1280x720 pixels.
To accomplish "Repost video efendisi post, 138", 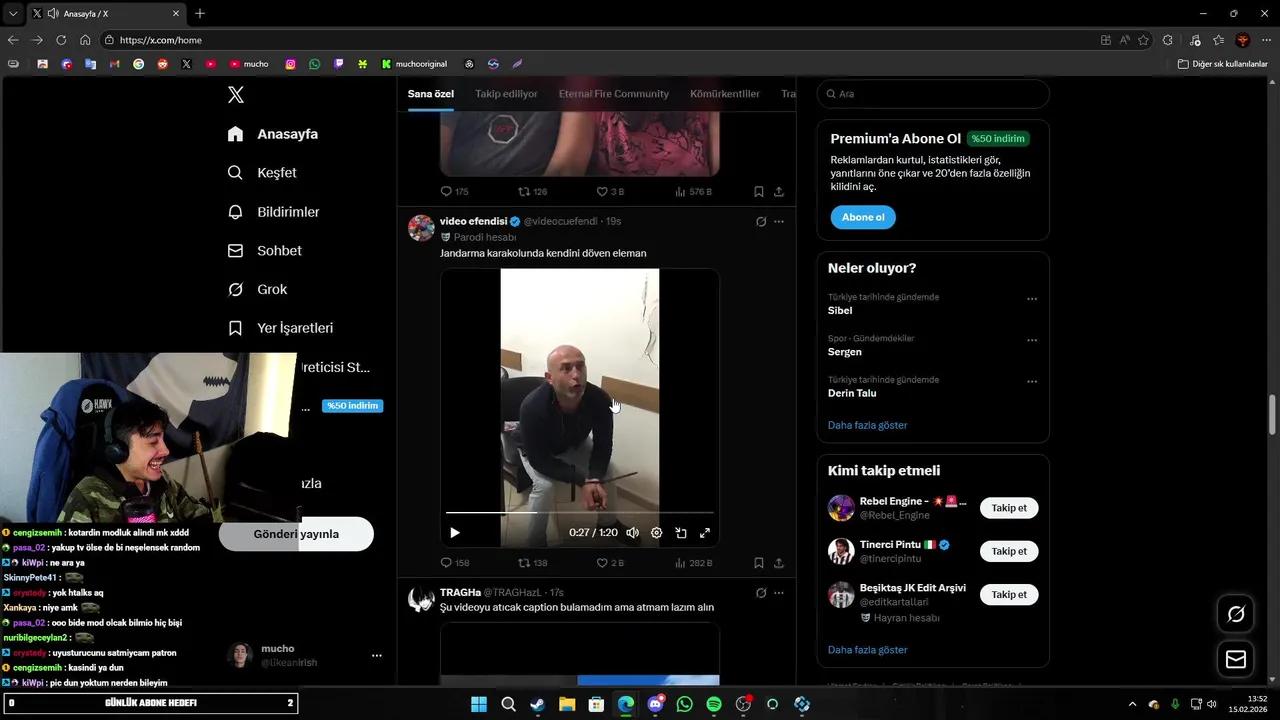I will coord(532,563).
